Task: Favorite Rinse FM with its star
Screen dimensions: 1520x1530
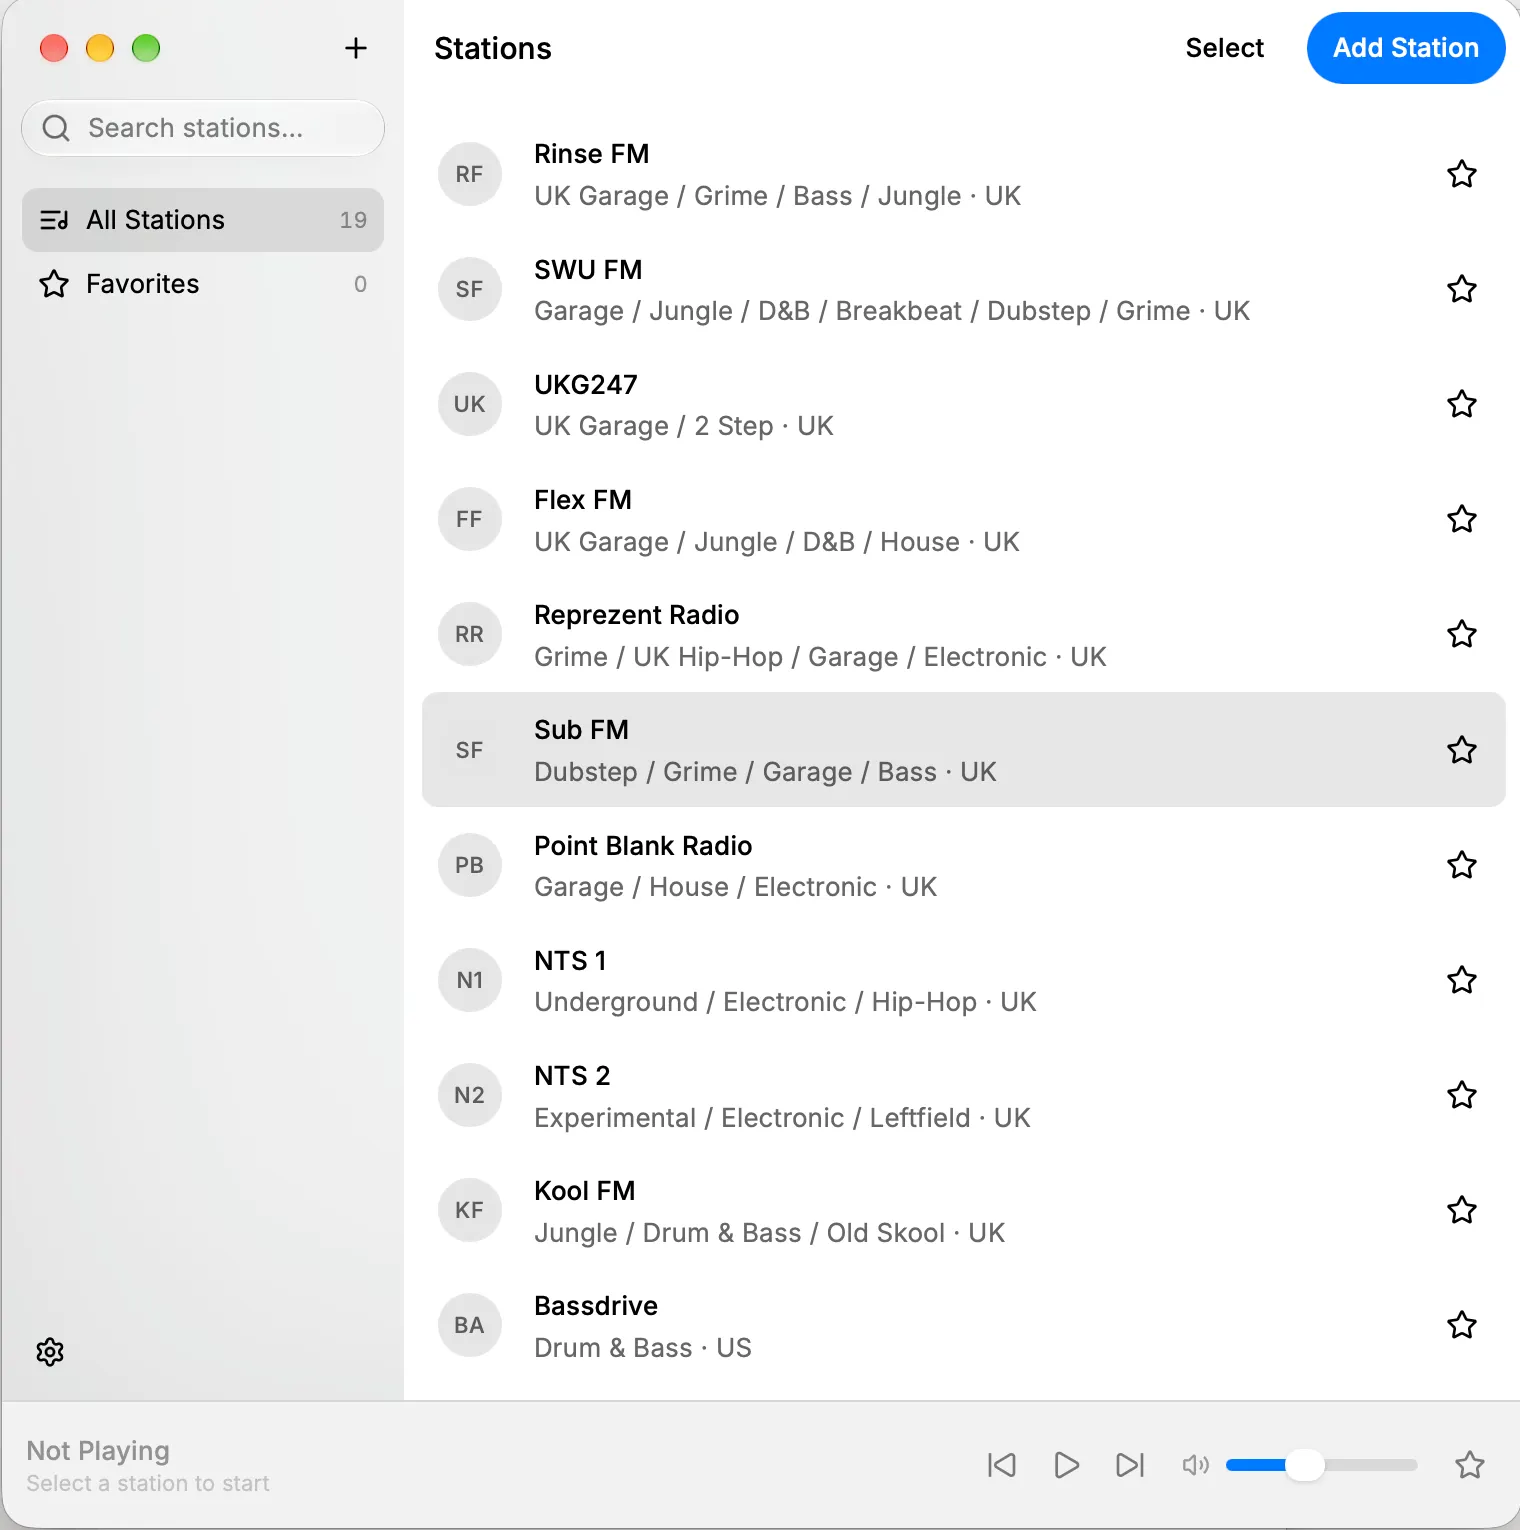Action: [x=1462, y=174]
